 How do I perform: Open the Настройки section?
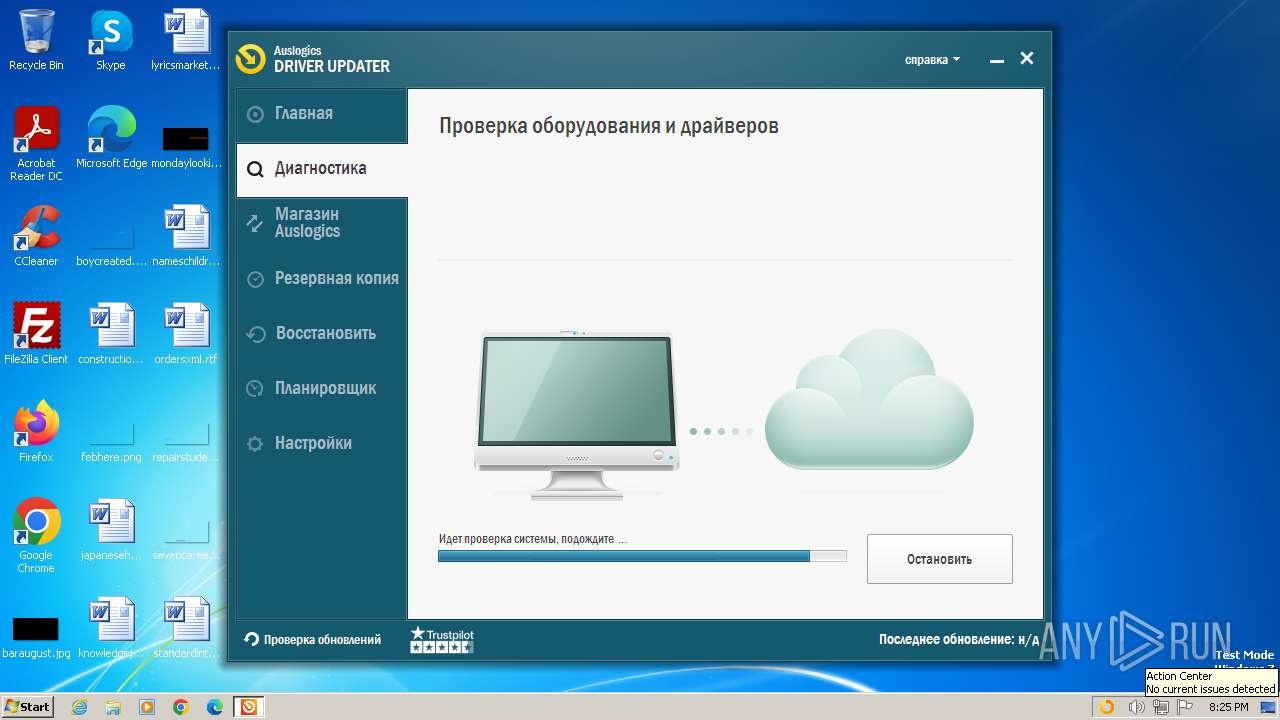pos(321,443)
